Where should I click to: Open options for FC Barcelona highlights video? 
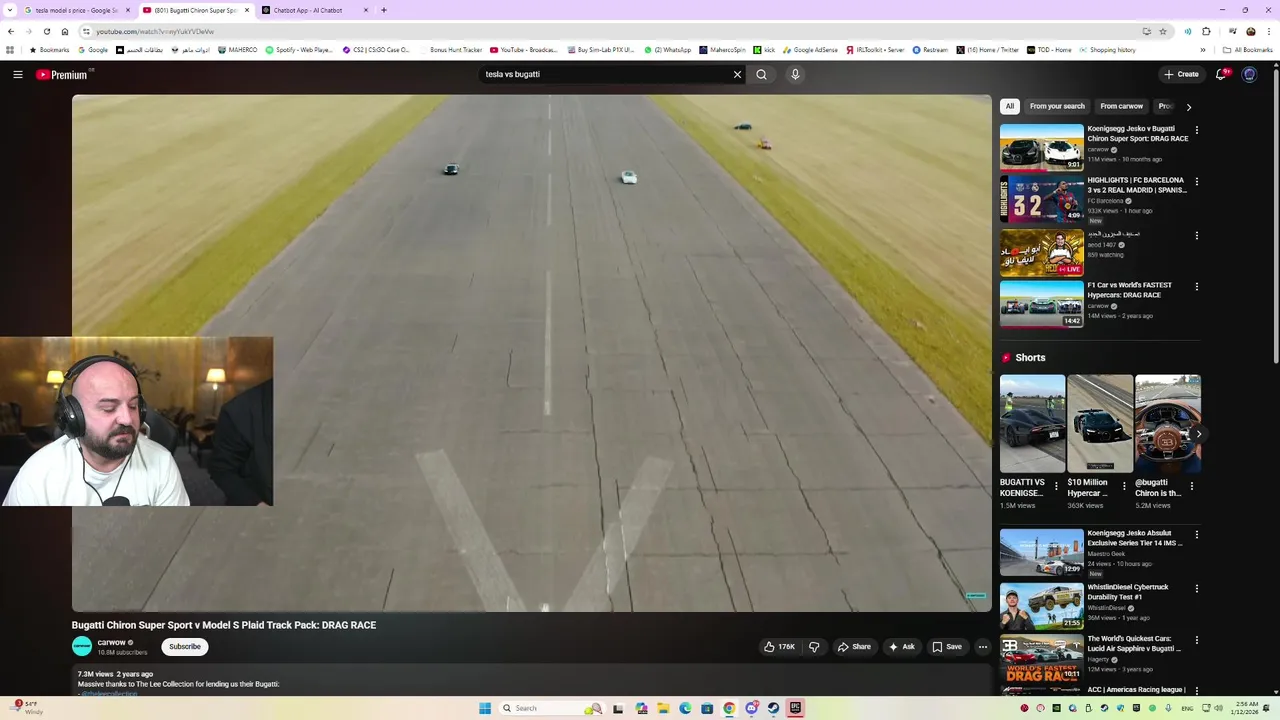point(1196,182)
